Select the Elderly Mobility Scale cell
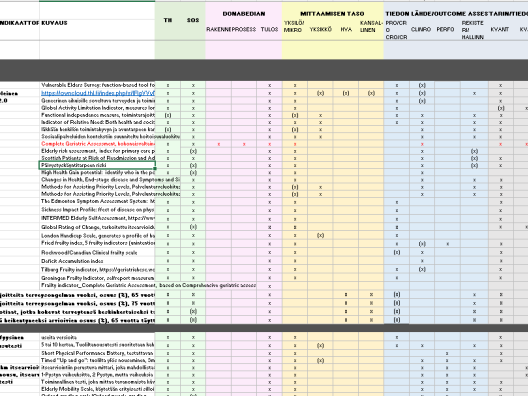This screenshot has width=528, height=396. pos(97,389)
